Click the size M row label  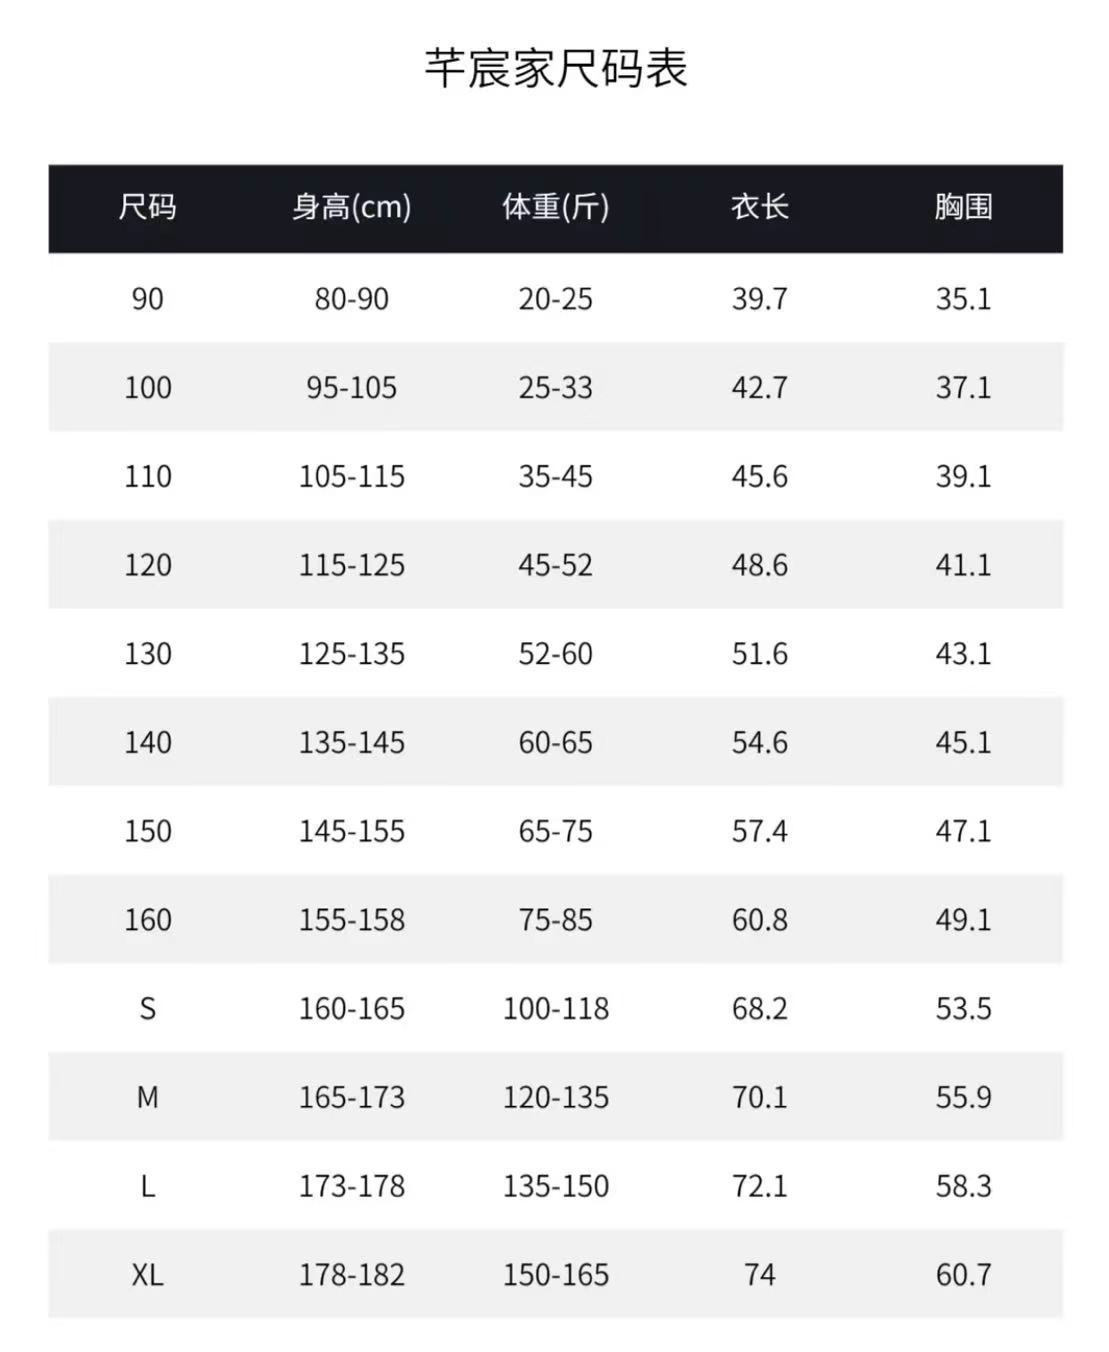coord(147,1097)
